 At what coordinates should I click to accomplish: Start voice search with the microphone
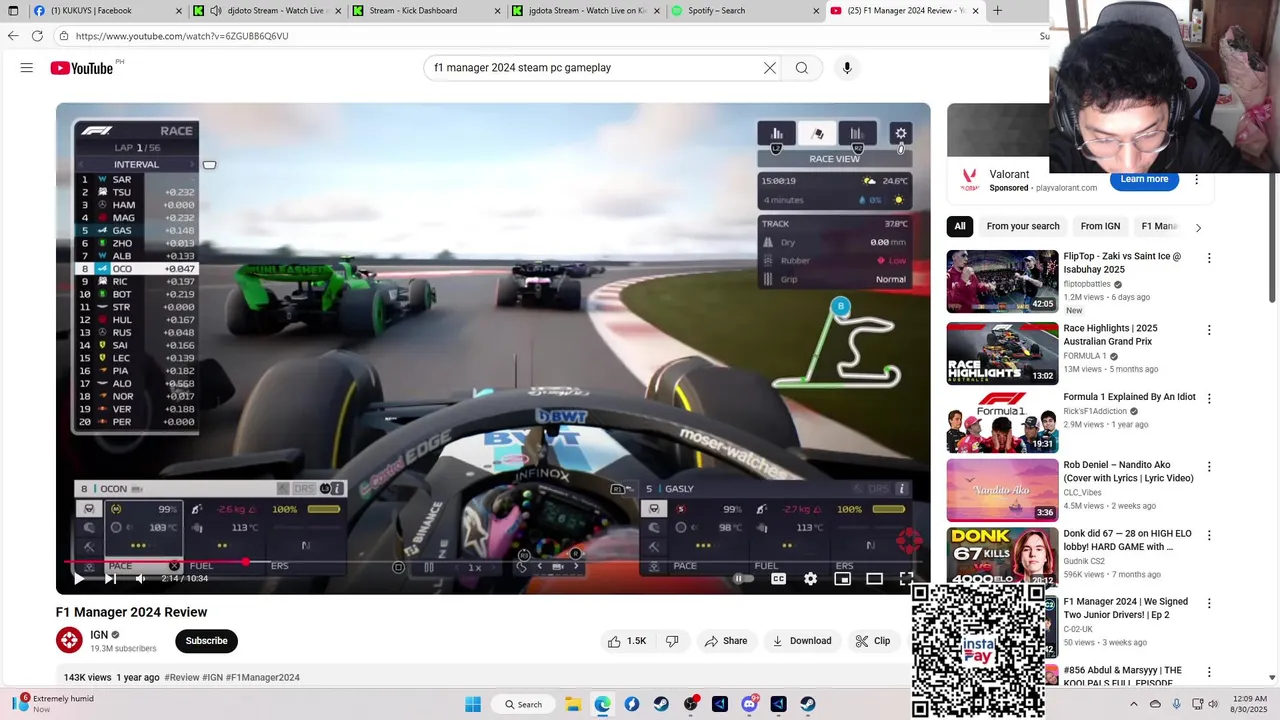847,68
